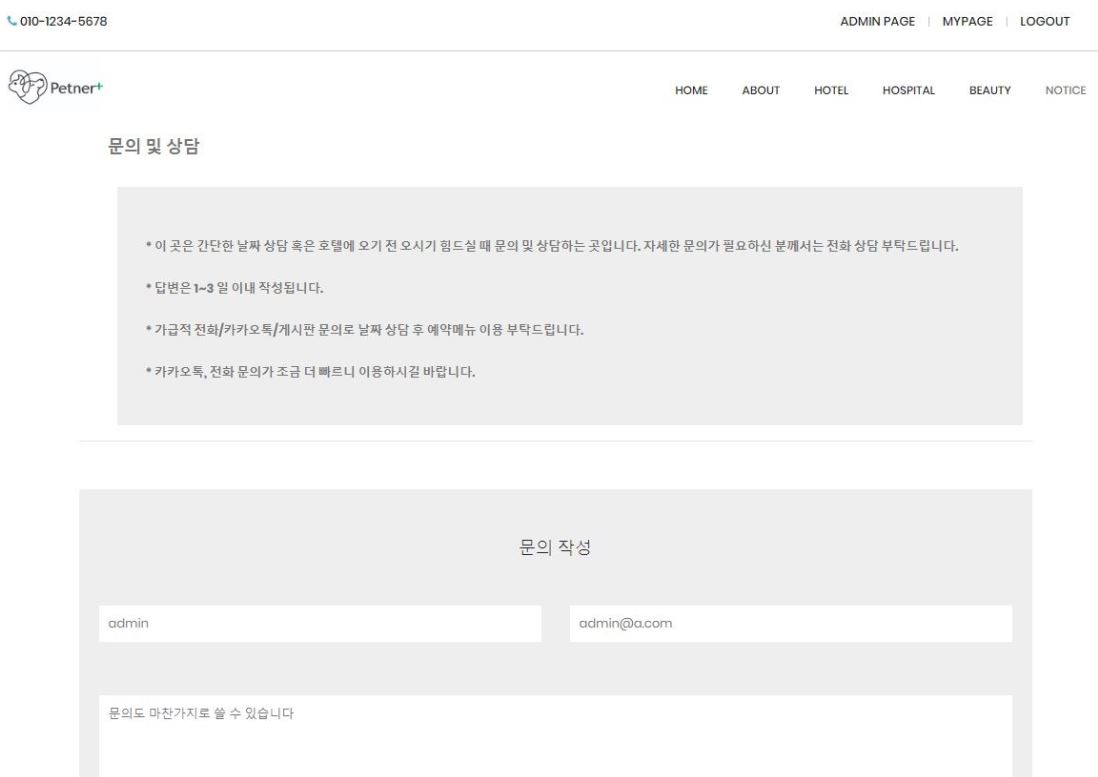Viewport: 1098px width, 777px height.
Task: Click the first notice line starting 이 곳은 간단한
Action: [x=552, y=246]
